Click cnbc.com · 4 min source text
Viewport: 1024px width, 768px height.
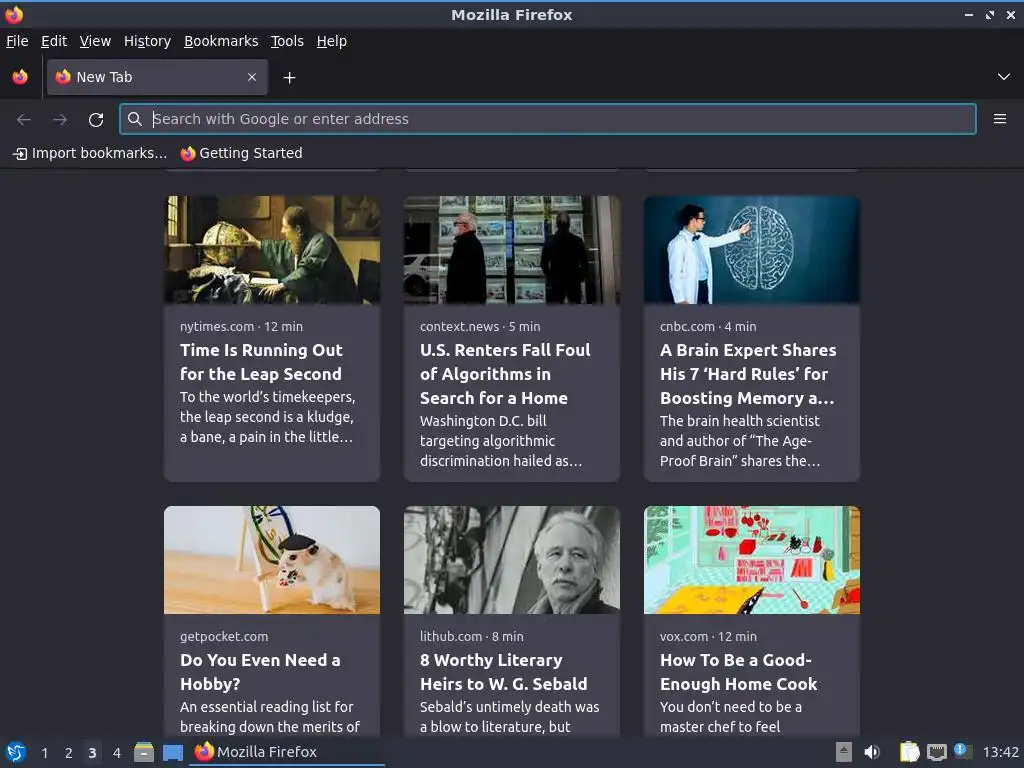[708, 327]
